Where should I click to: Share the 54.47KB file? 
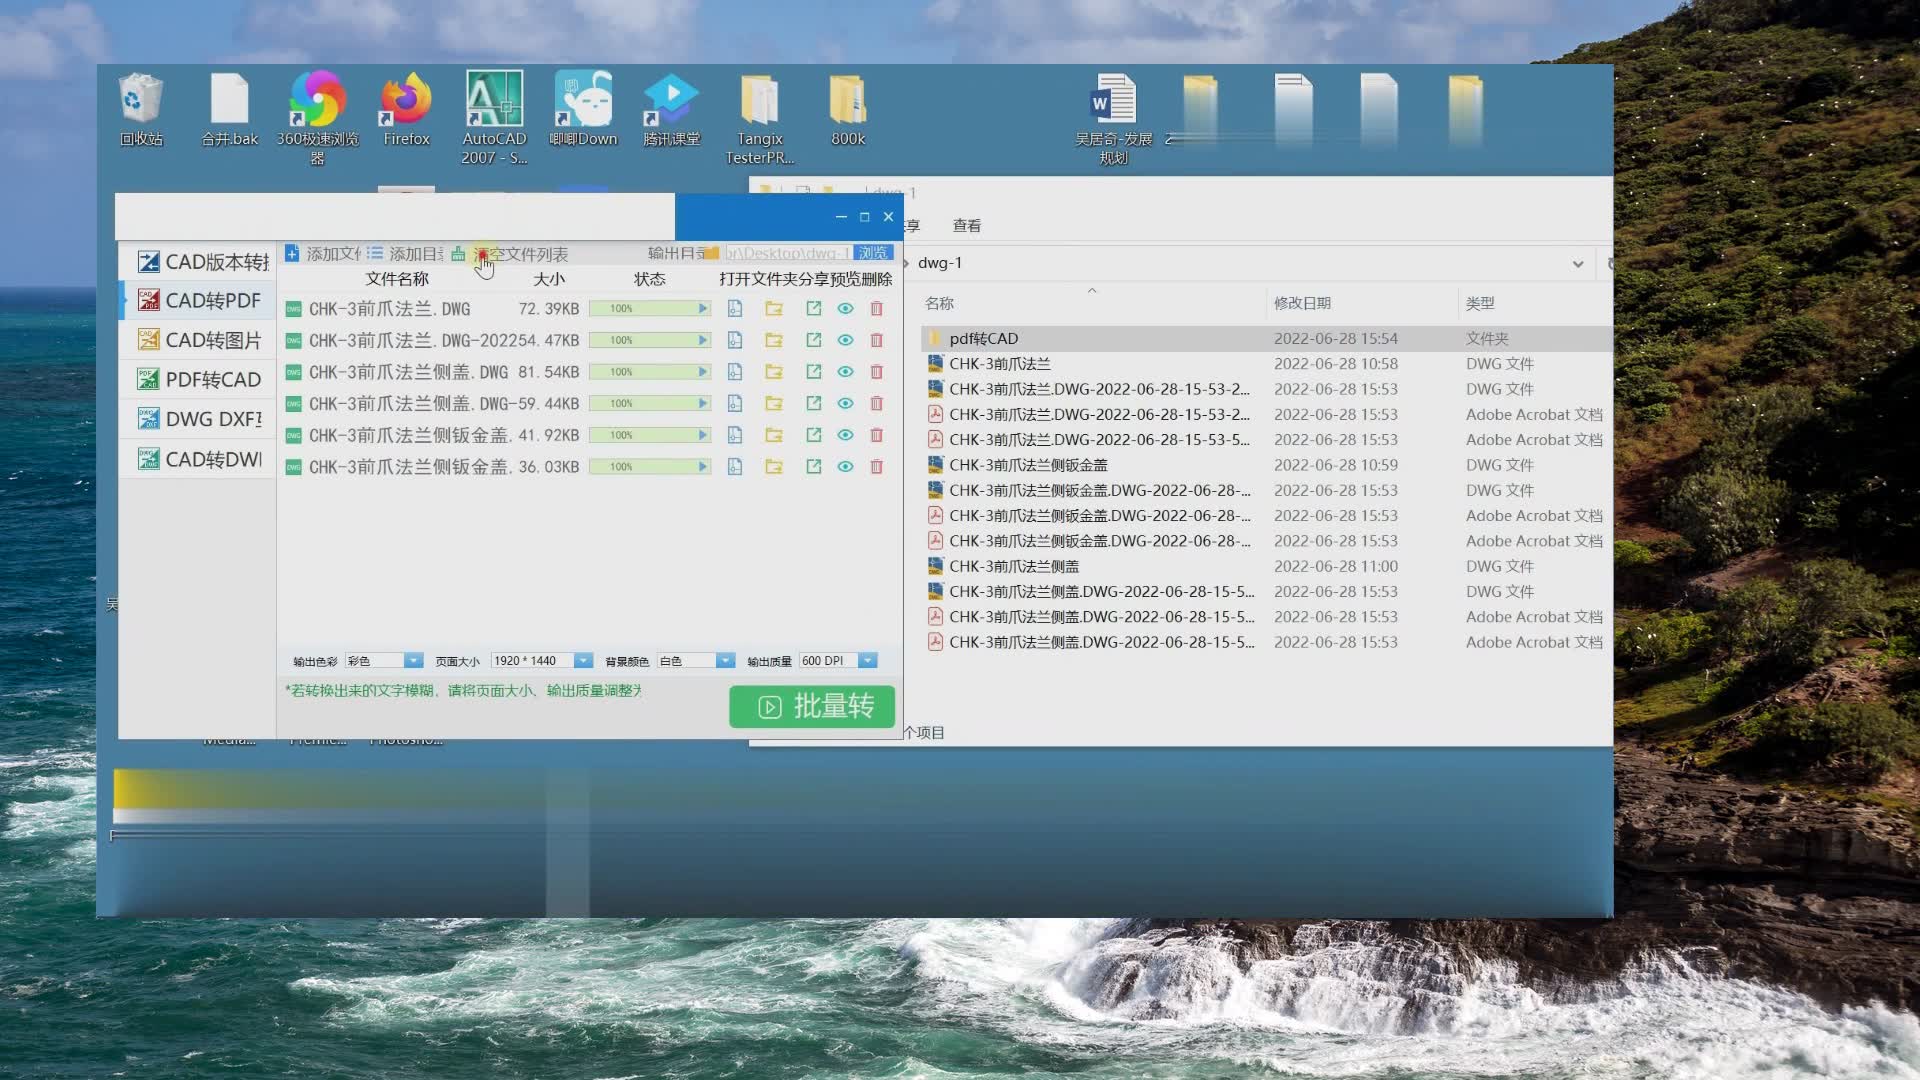coord(814,341)
